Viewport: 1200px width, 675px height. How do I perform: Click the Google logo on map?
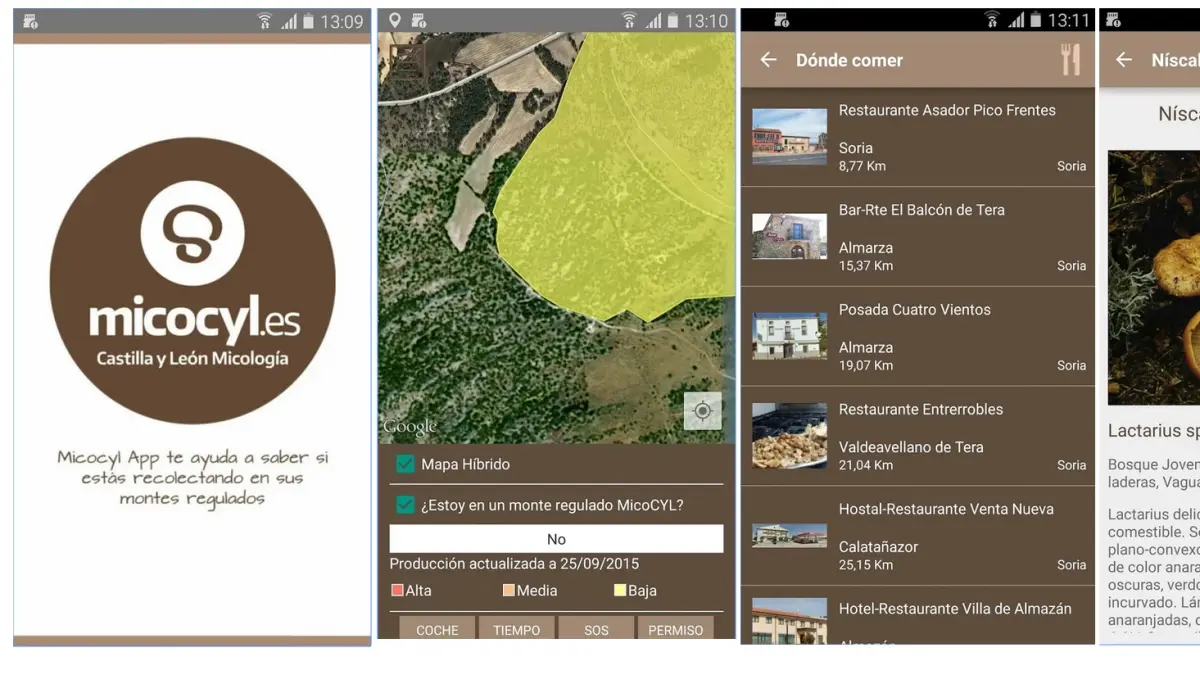click(x=410, y=427)
